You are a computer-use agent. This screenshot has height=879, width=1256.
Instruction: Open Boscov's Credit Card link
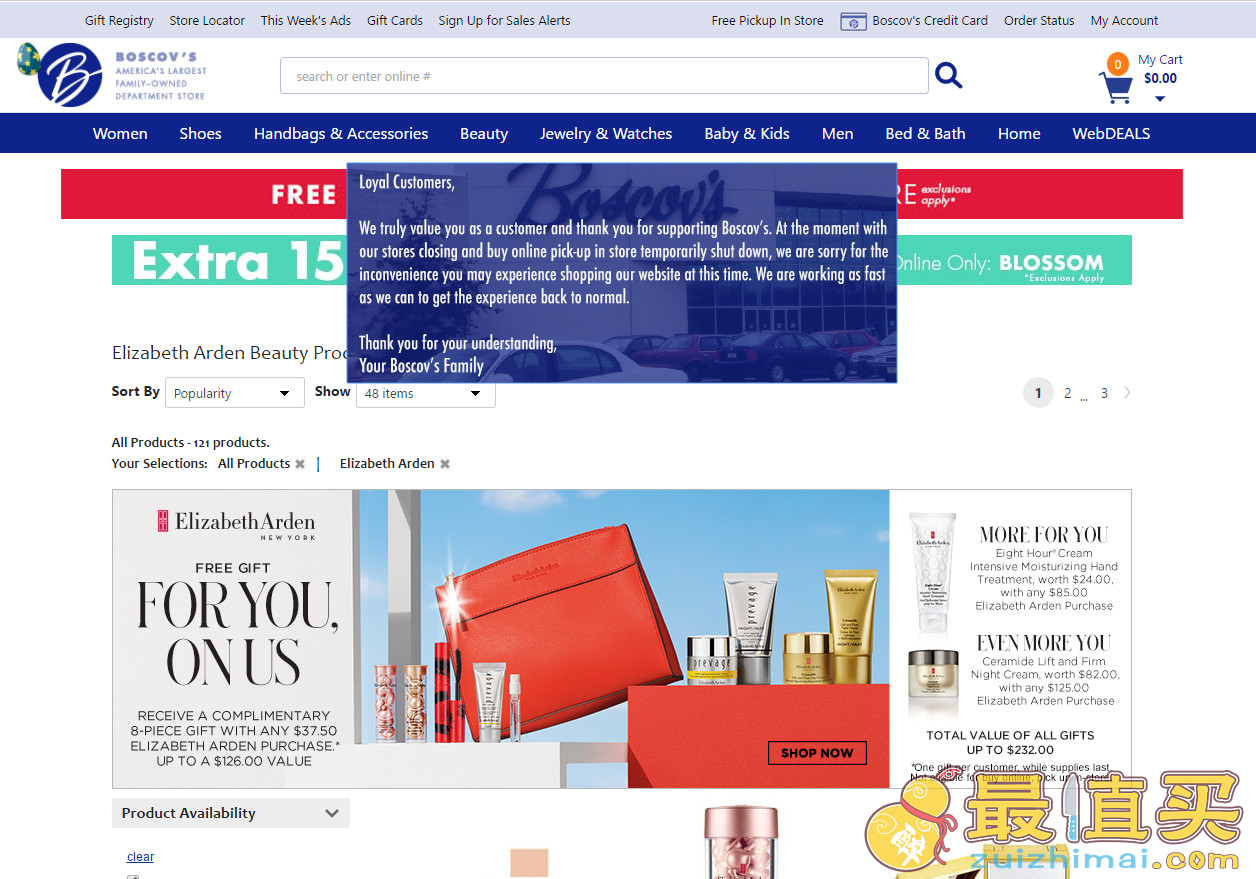pos(930,20)
